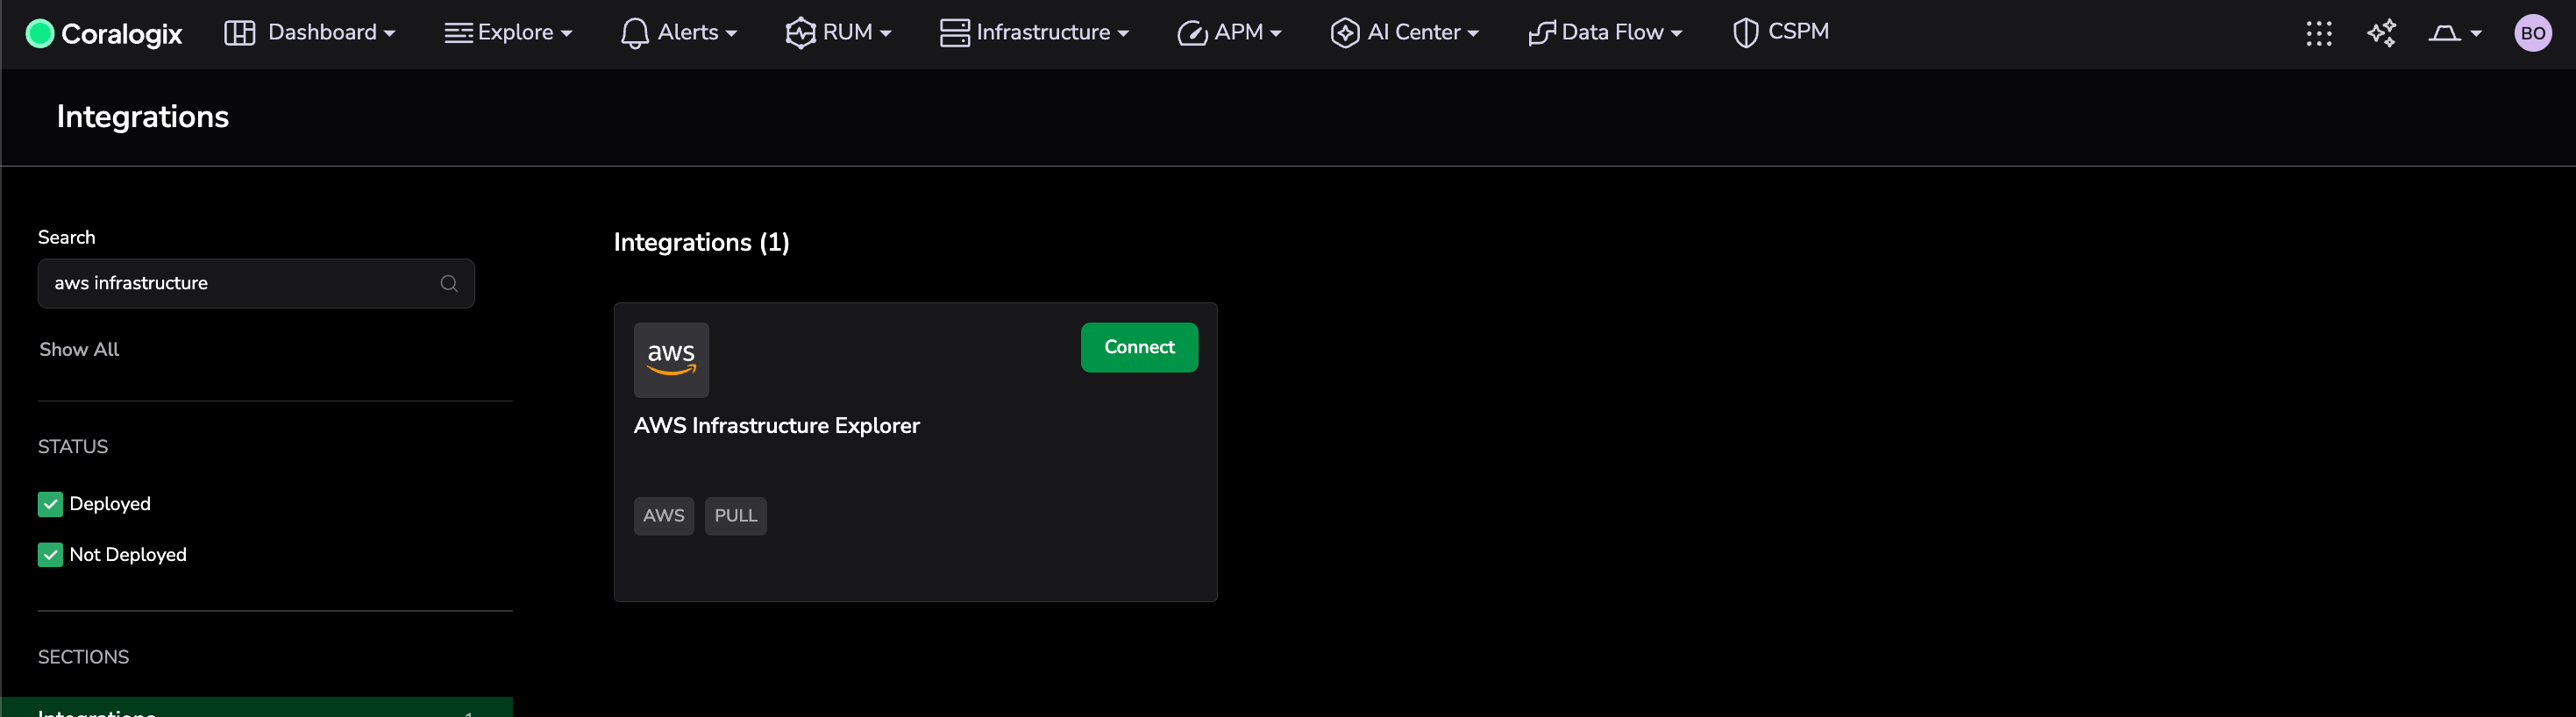Open the Explore menu label

515,32
